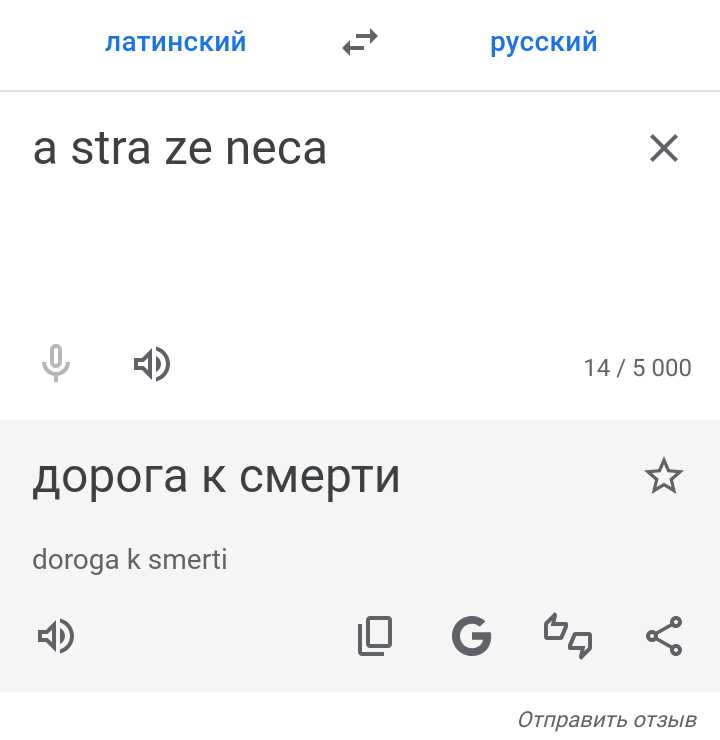The width and height of the screenshot is (720, 740).
Task: Place the cursor in 'a stra ze neca'
Action: click(179, 149)
